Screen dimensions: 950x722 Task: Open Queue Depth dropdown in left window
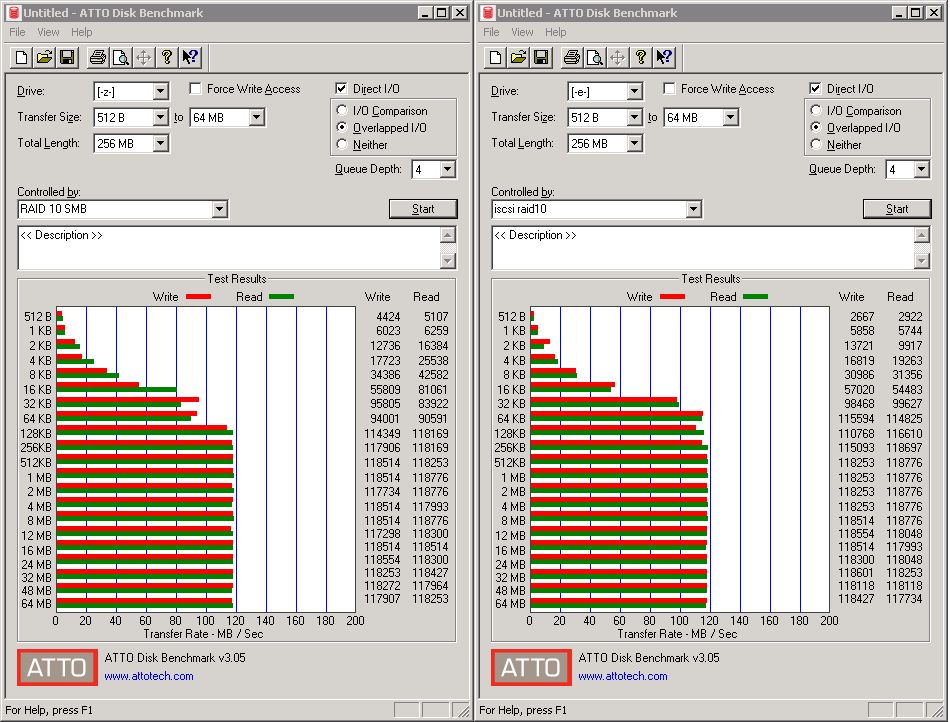click(x=447, y=170)
